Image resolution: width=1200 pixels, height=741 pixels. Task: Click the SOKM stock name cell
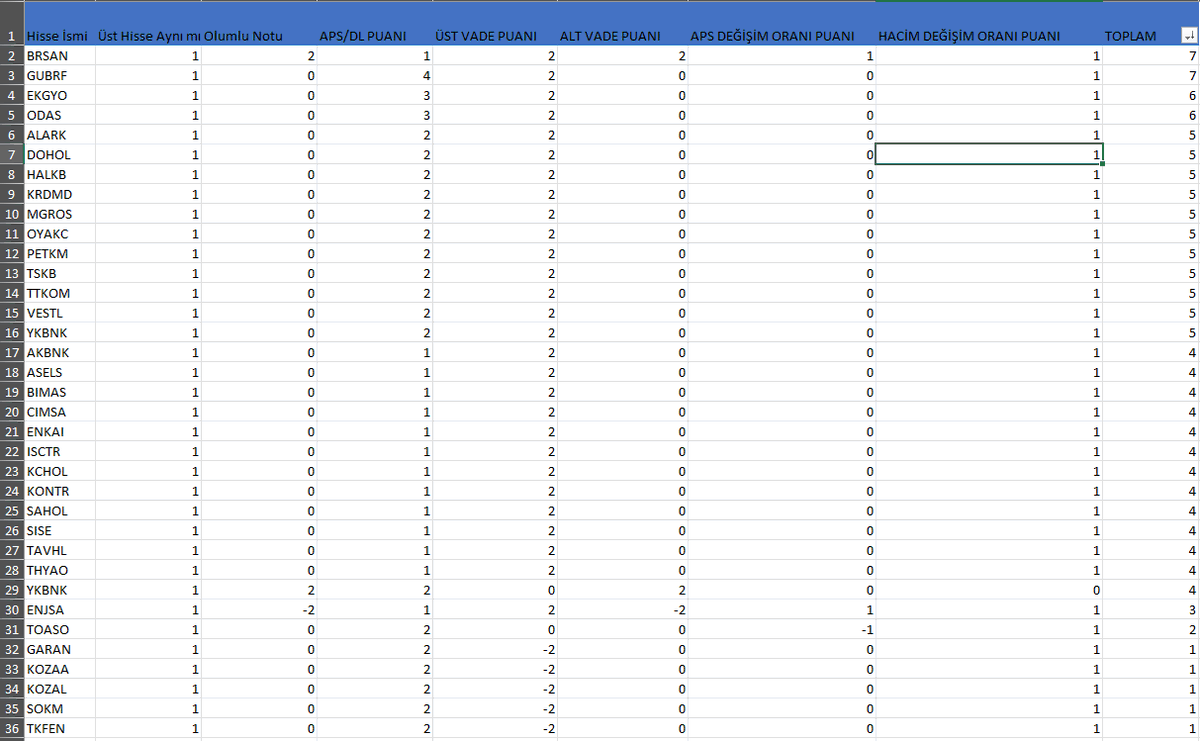coord(58,709)
